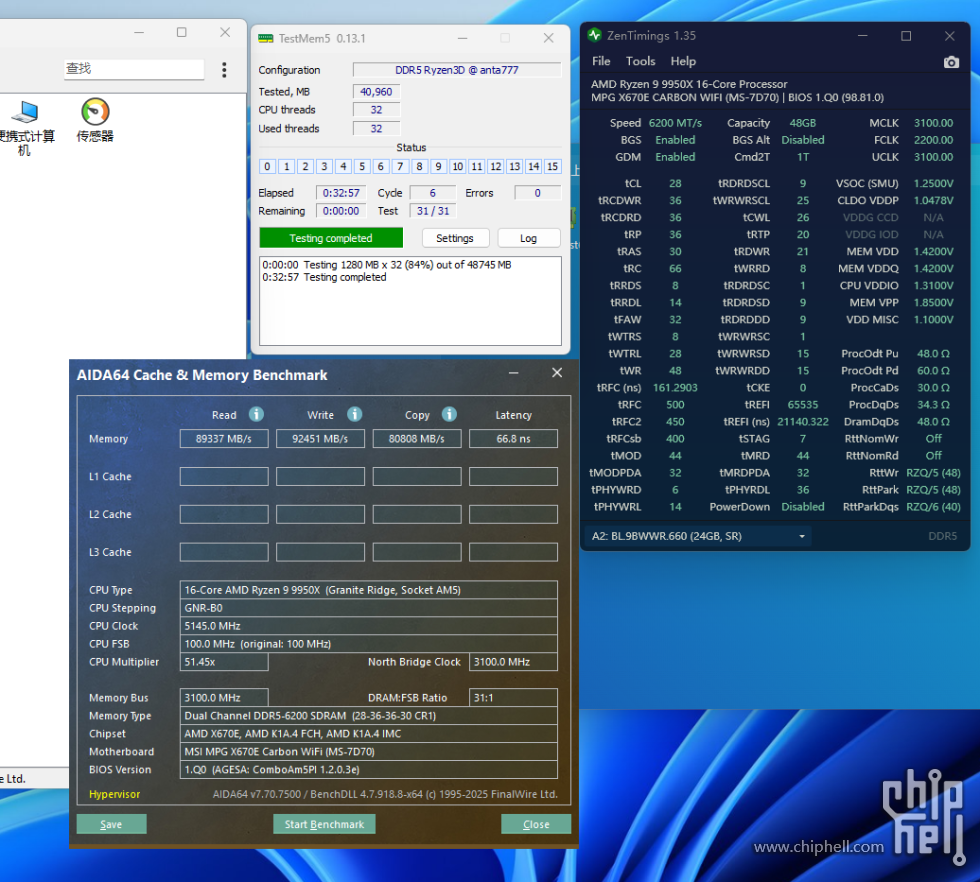This screenshot has height=882, width=980.
Task: Click ZenTimings FCLK value 2200.00
Action: (x=933, y=140)
